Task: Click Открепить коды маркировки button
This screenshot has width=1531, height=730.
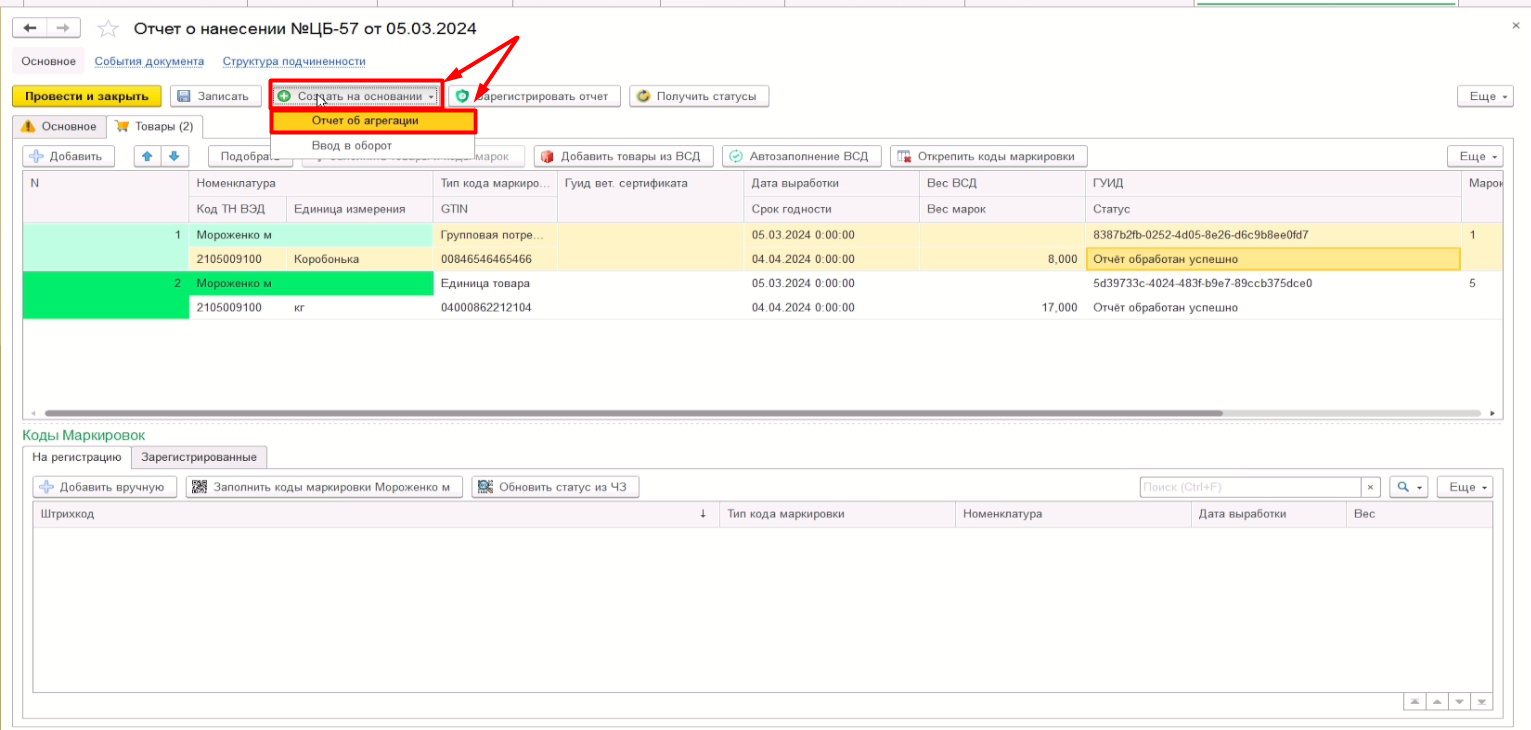Action: 988,156
